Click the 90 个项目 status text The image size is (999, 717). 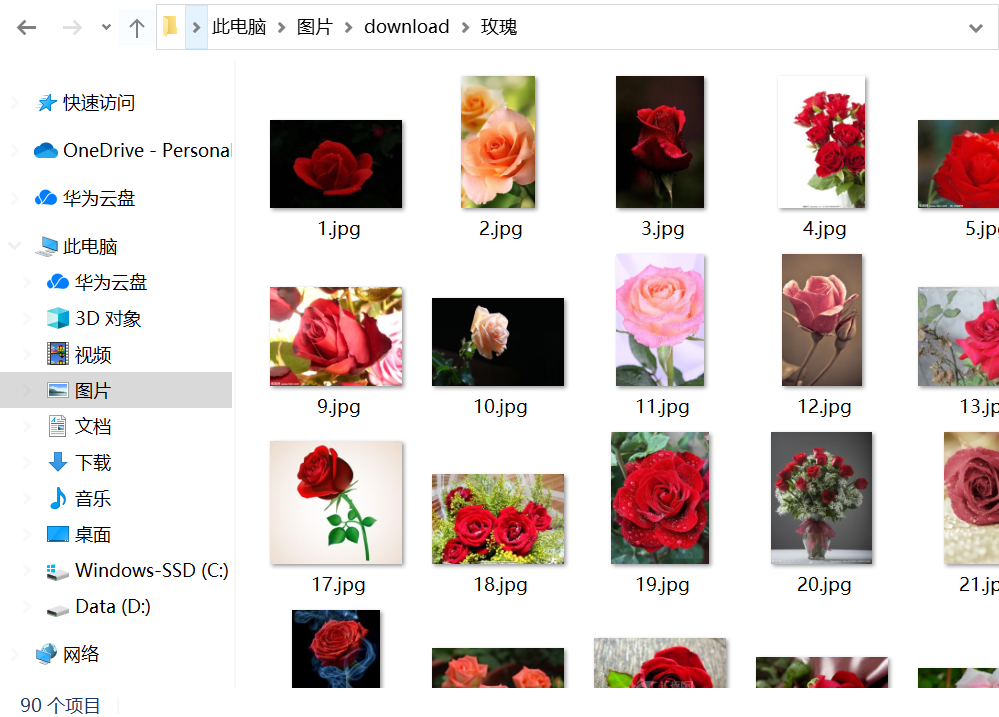[61, 705]
